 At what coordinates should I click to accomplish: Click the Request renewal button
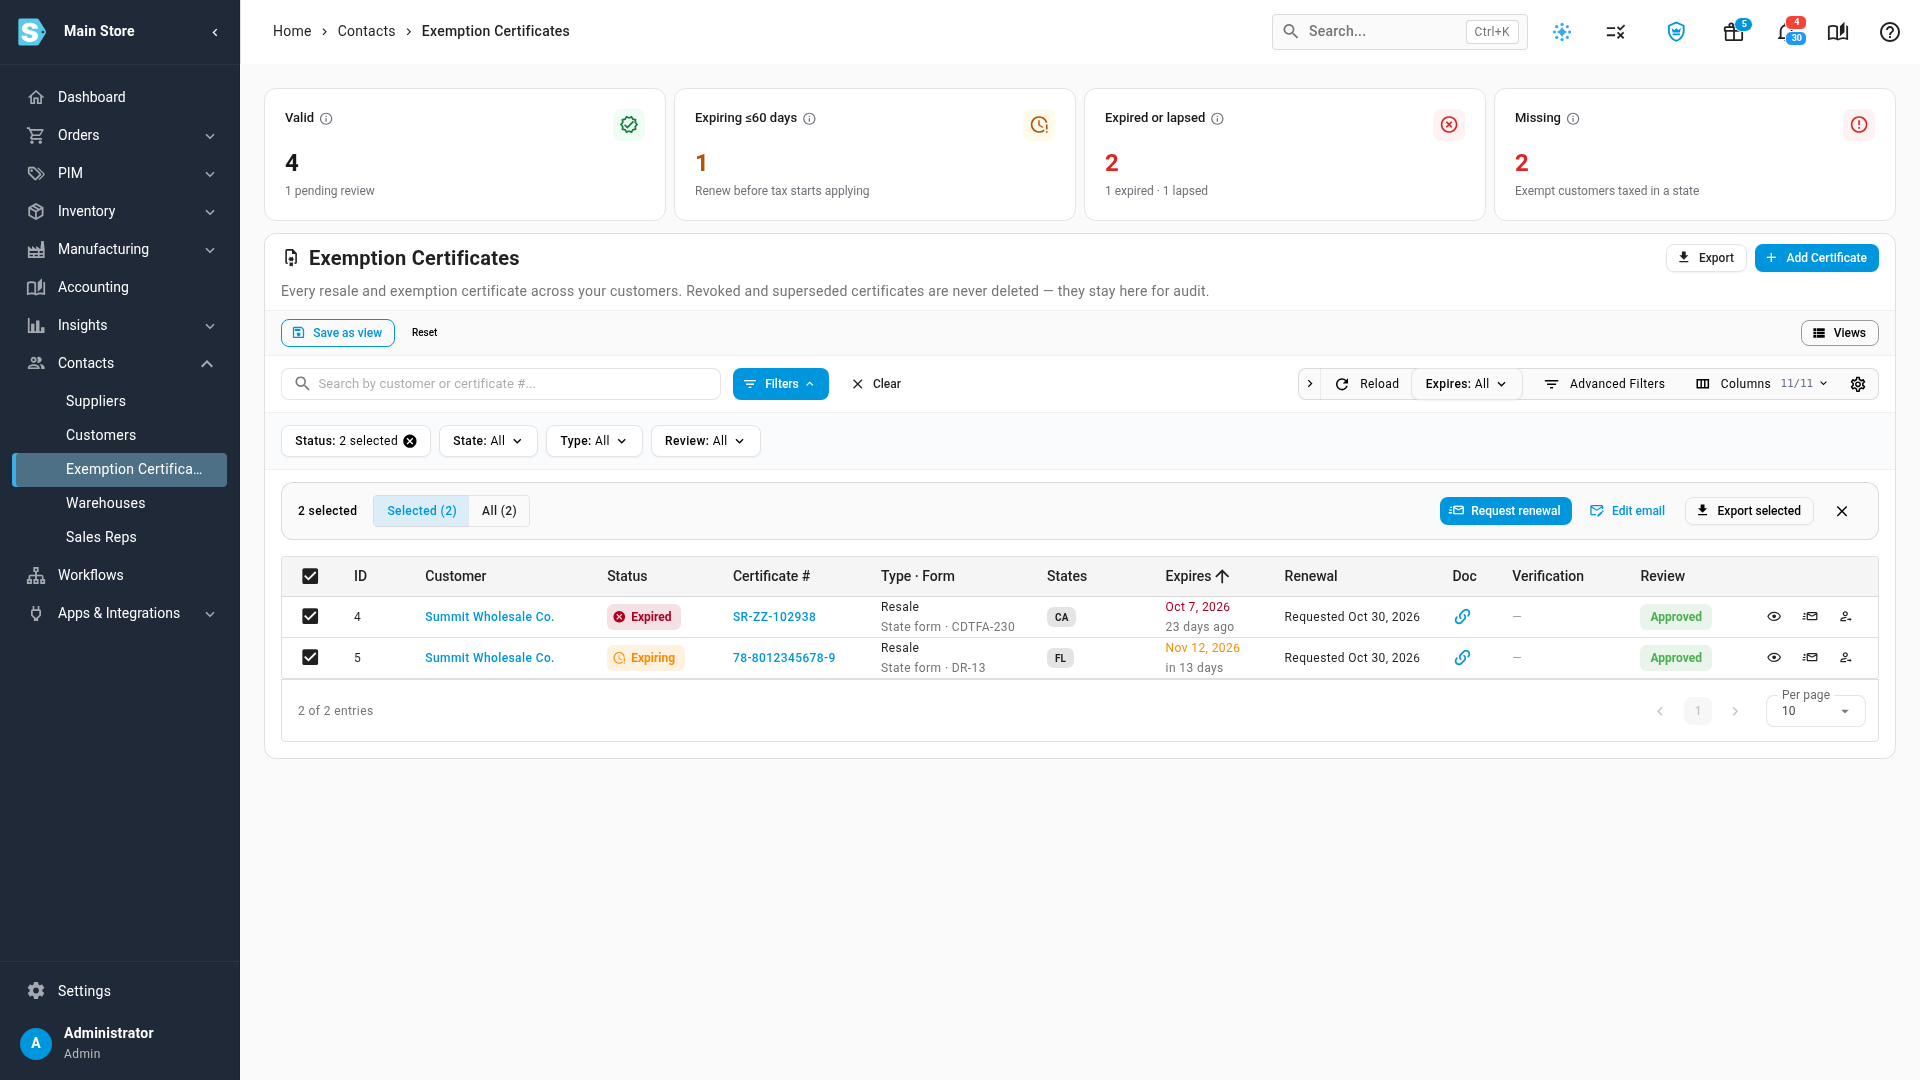1505,511
